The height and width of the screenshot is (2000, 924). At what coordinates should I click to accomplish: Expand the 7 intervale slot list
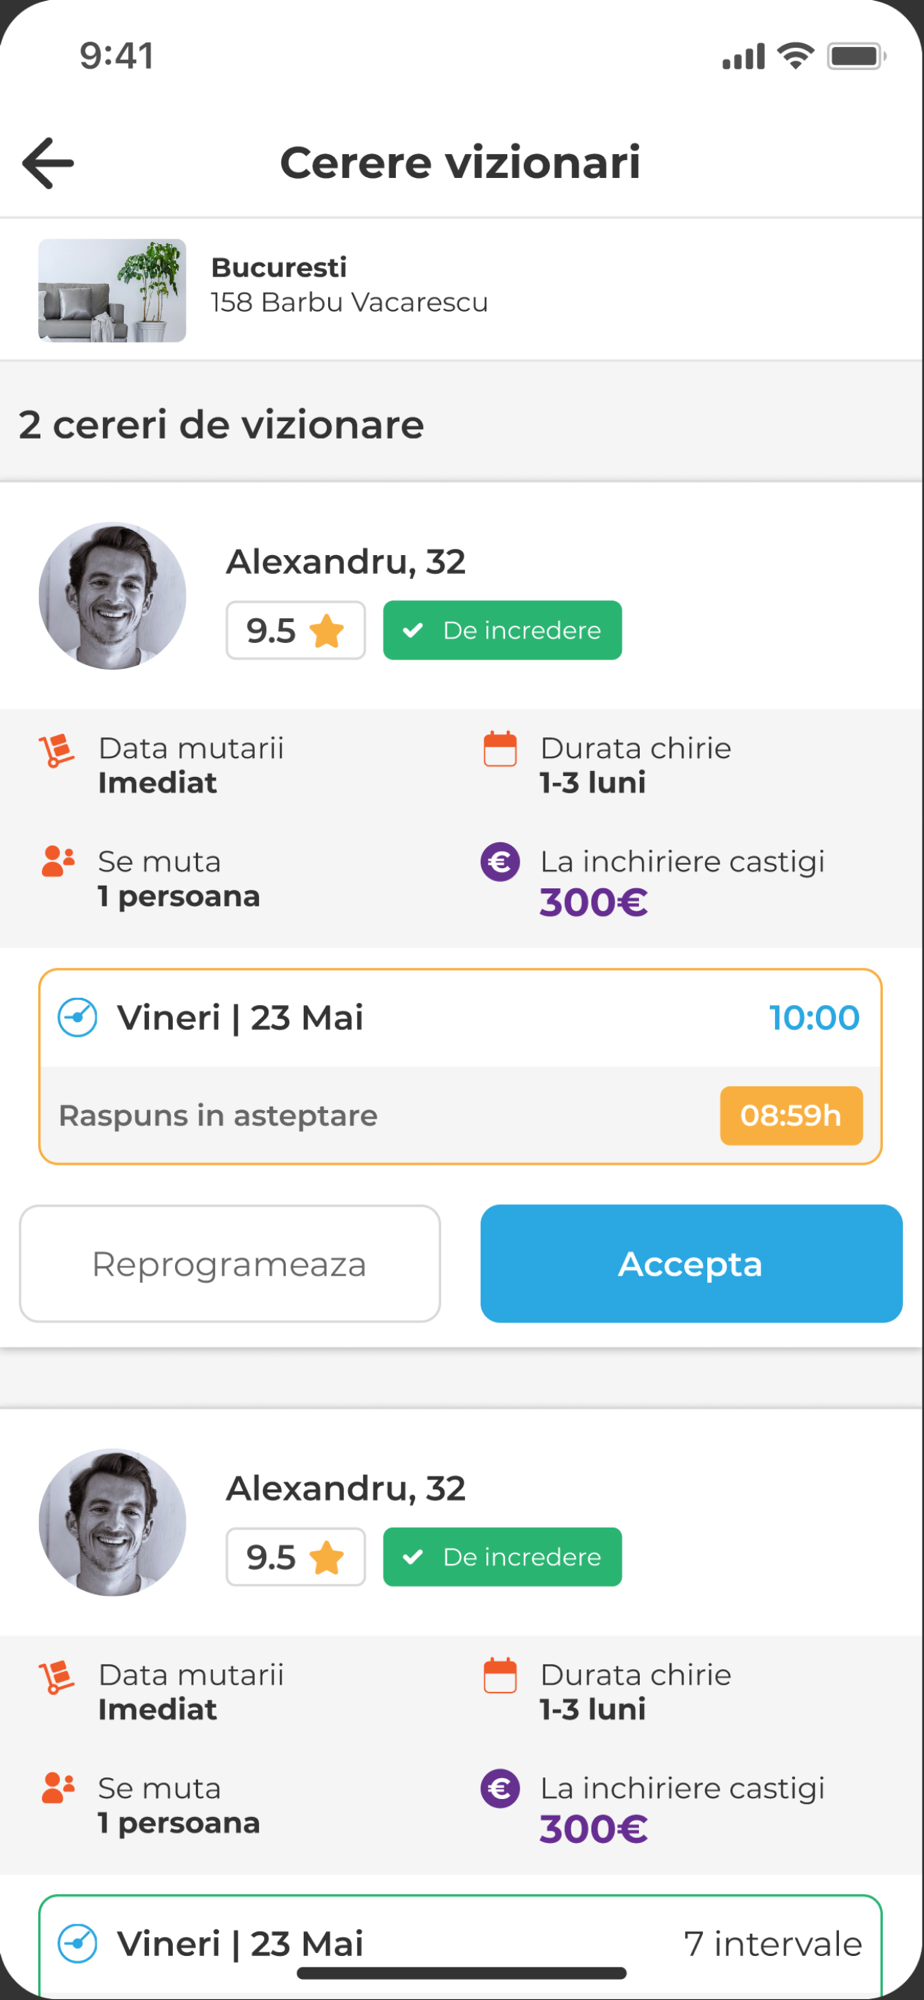tap(772, 1944)
